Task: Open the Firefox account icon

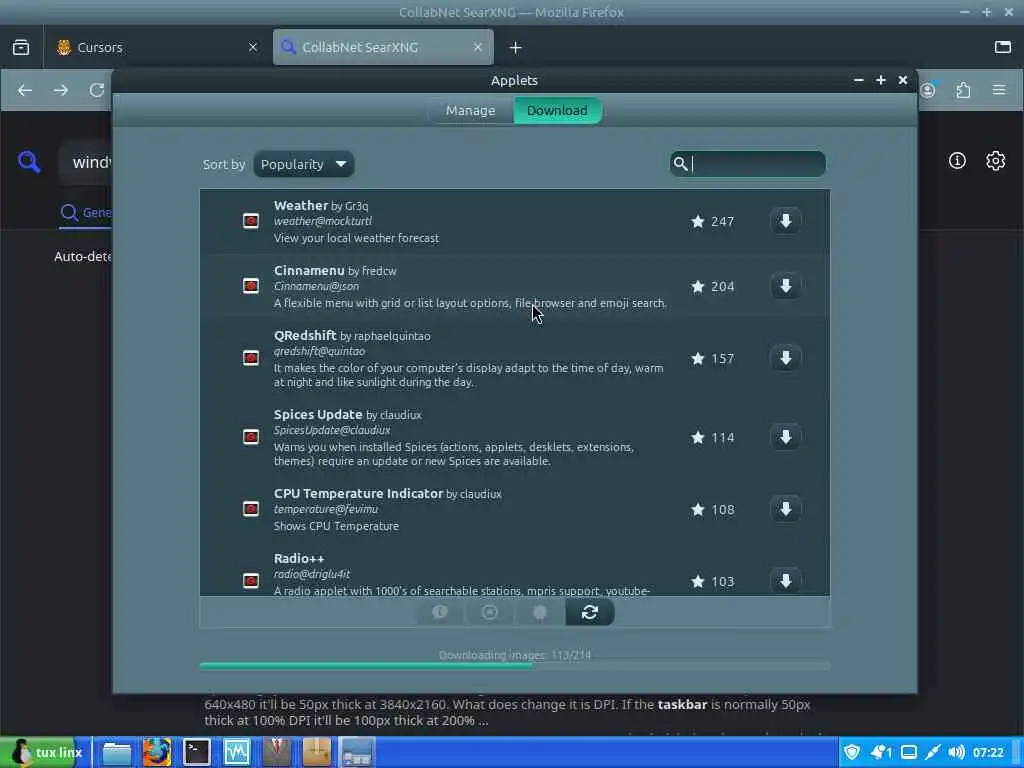Action: click(x=928, y=90)
